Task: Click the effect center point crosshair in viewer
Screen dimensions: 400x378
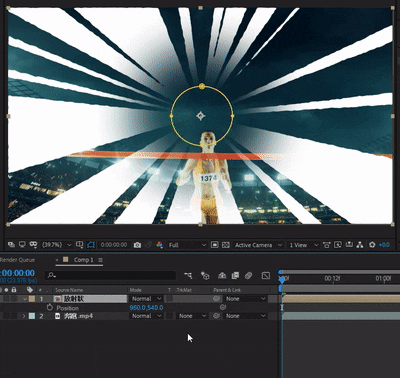Action: point(201,116)
